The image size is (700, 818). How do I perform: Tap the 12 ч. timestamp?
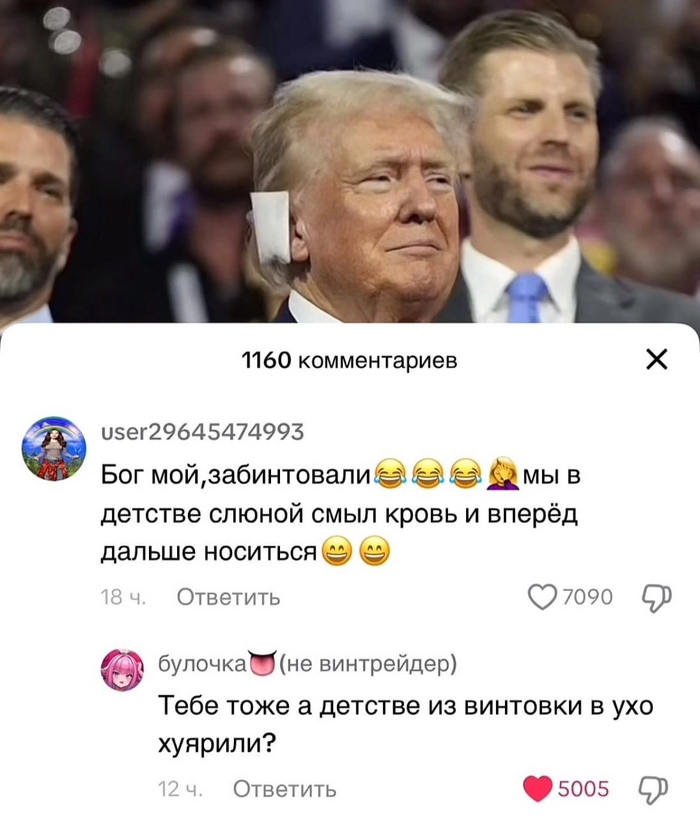[x=180, y=790]
